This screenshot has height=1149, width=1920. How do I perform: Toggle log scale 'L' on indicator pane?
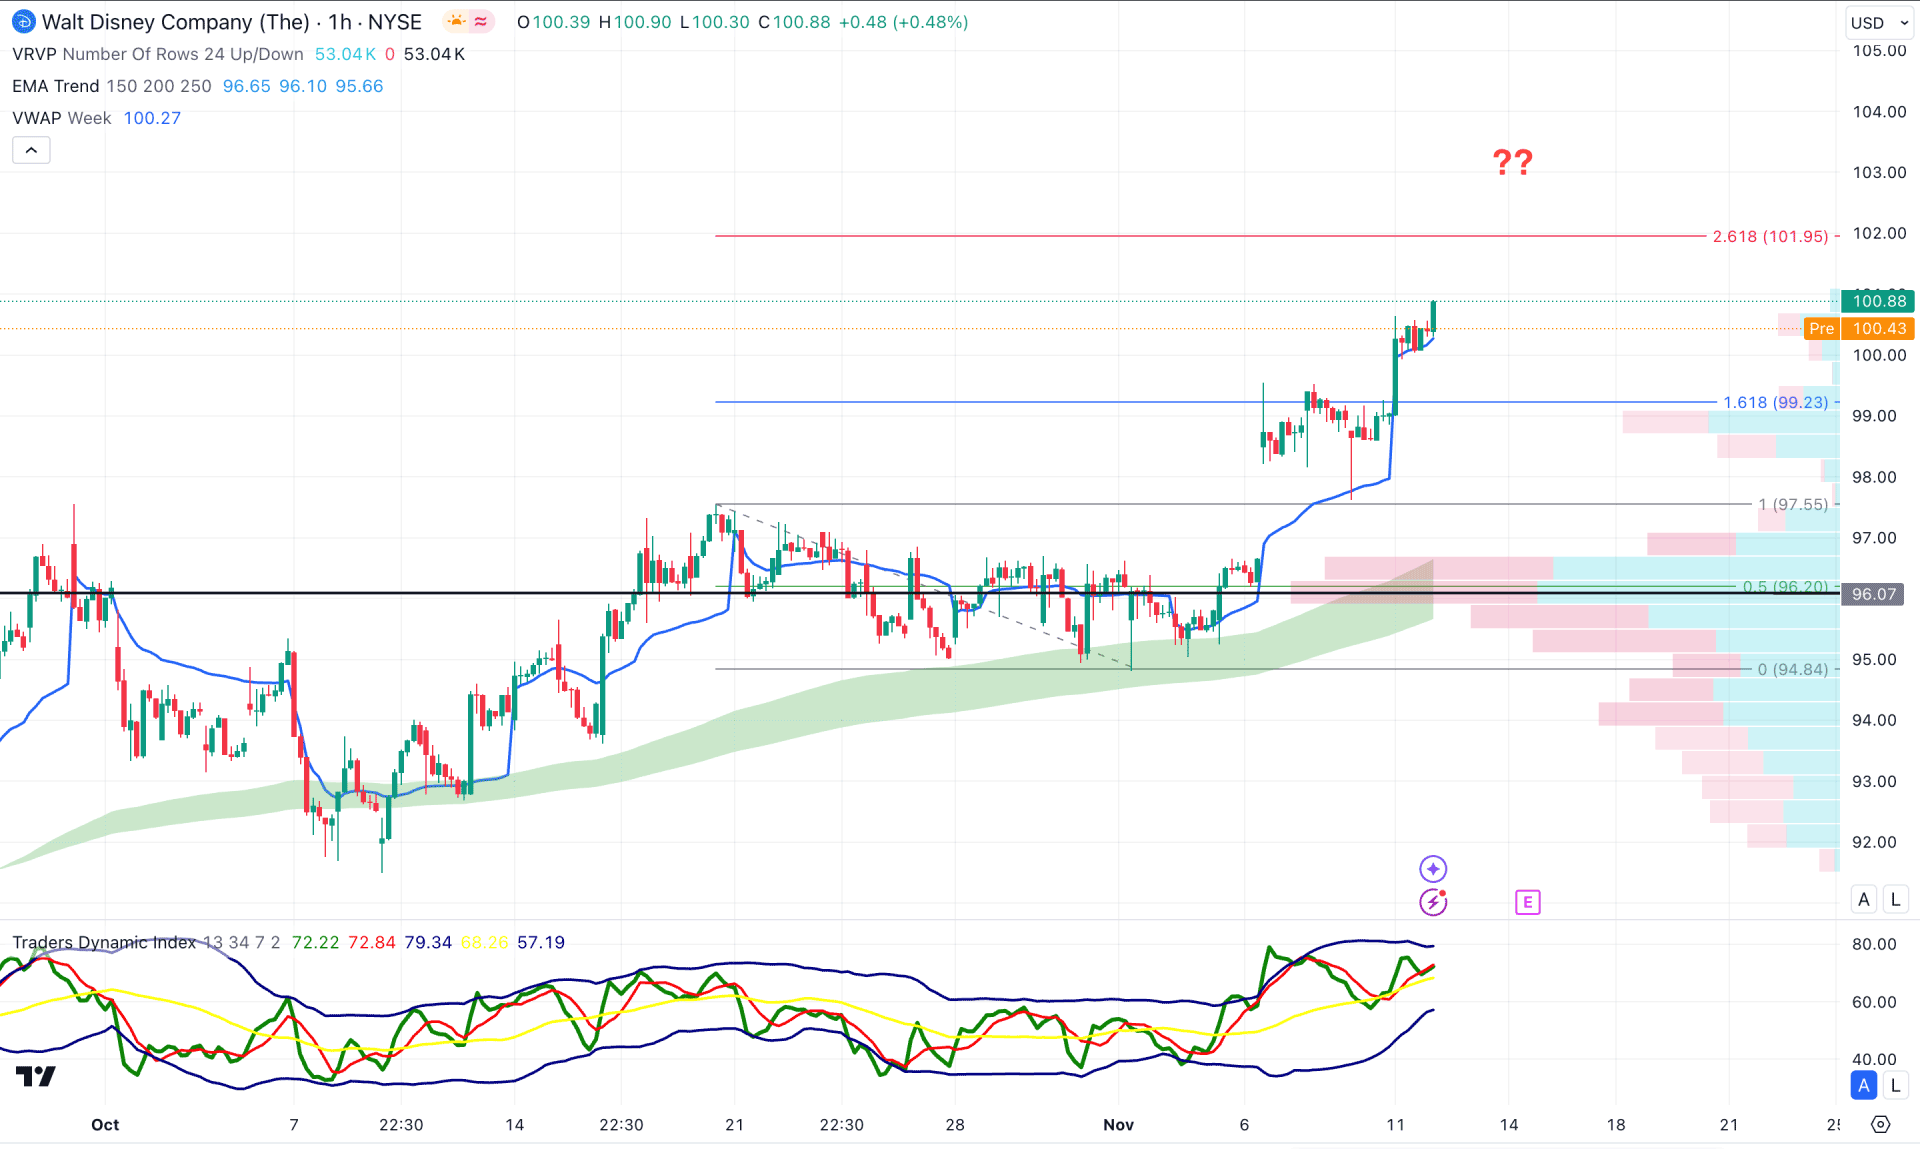1895,1085
